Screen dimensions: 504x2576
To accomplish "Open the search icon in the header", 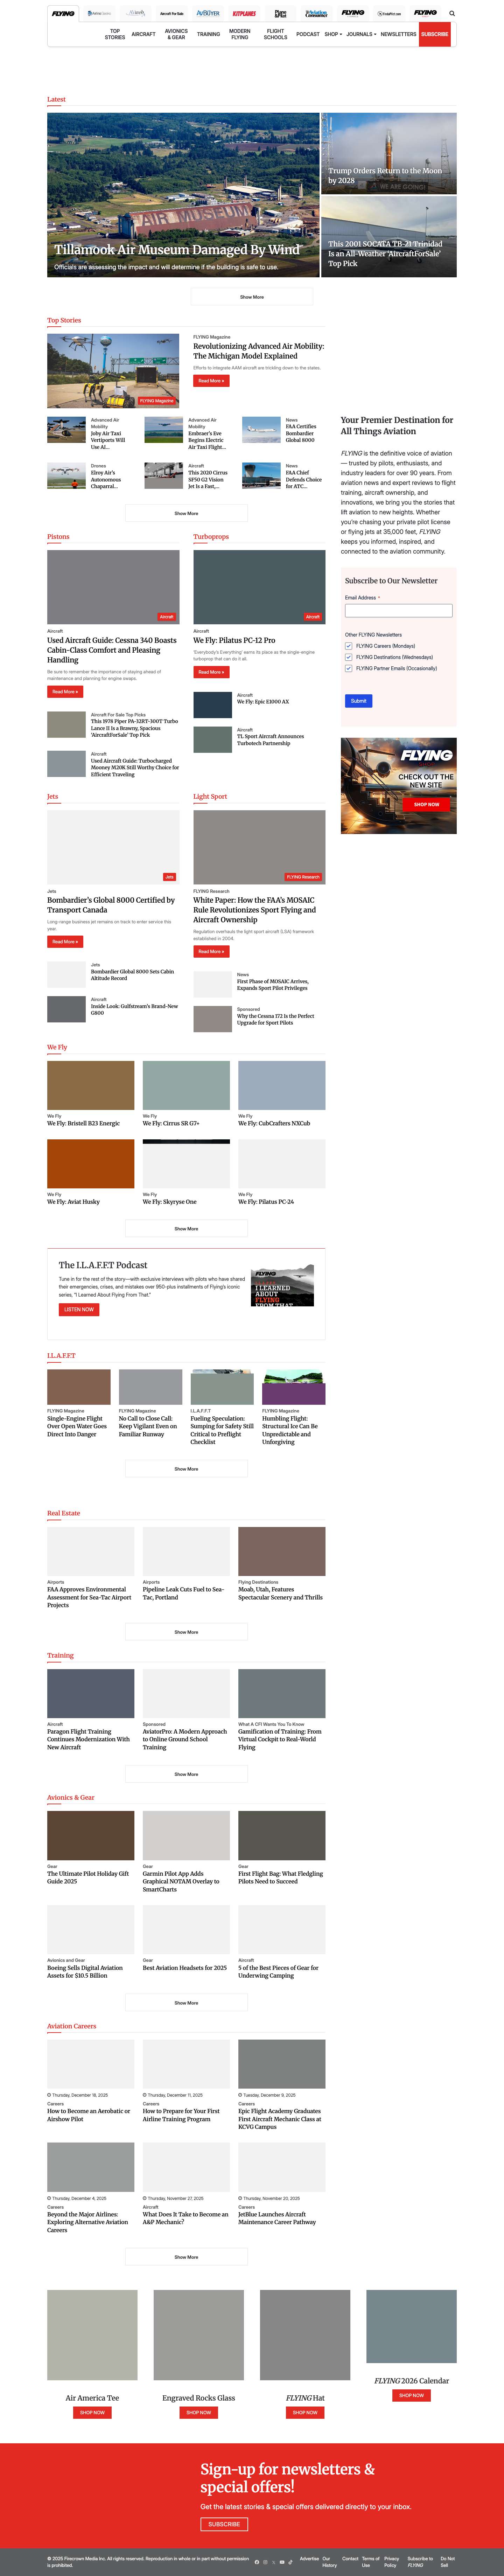I will click(452, 13).
